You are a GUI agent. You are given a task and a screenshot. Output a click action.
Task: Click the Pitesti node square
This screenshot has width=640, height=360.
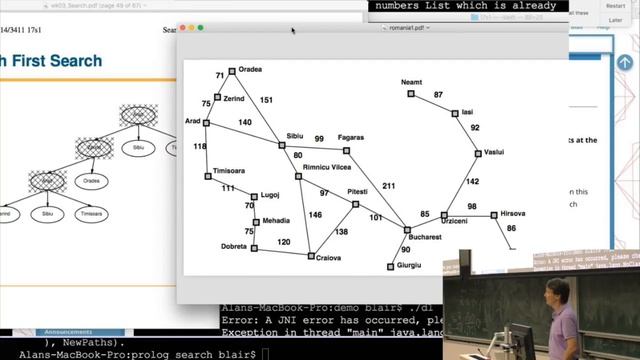click(356, 204)
